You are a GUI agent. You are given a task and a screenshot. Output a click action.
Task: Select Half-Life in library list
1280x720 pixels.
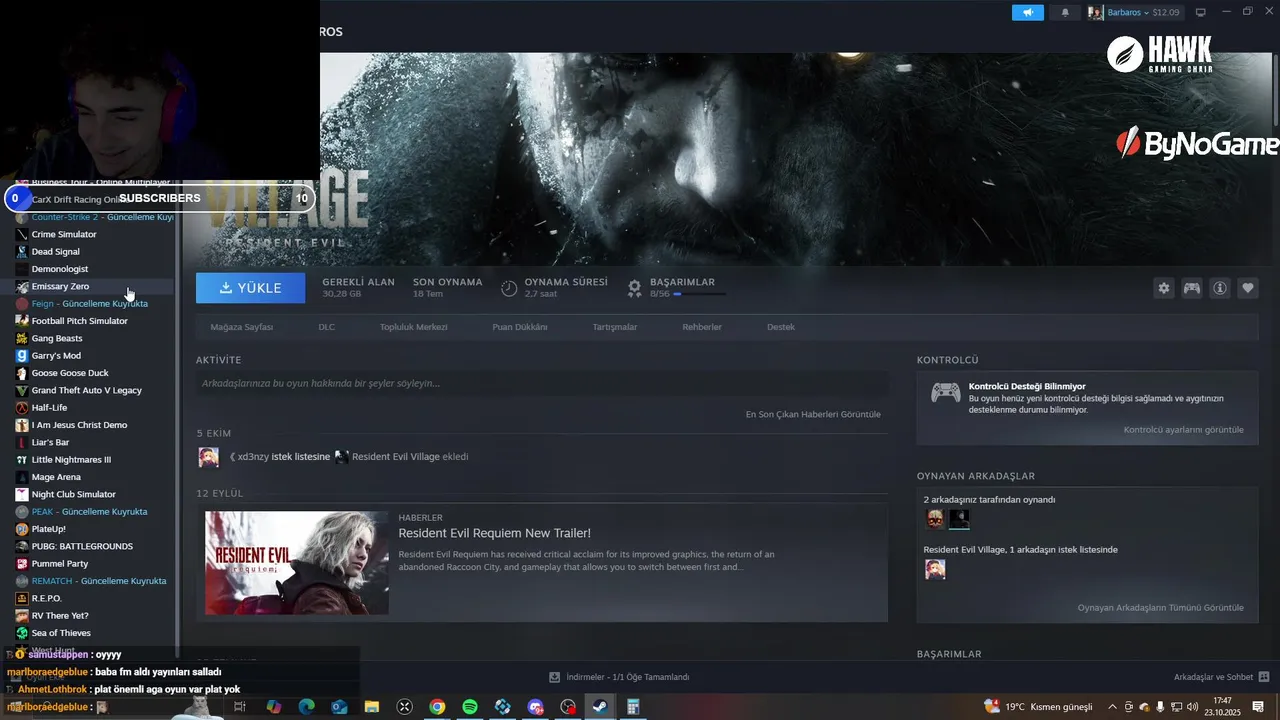click(49, 408)
